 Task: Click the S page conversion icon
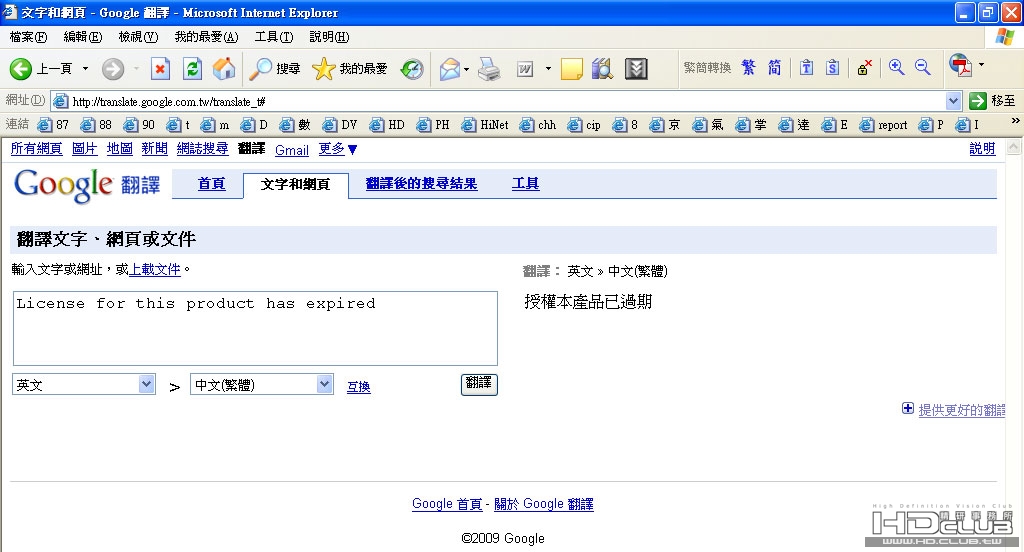pos(833,67)
